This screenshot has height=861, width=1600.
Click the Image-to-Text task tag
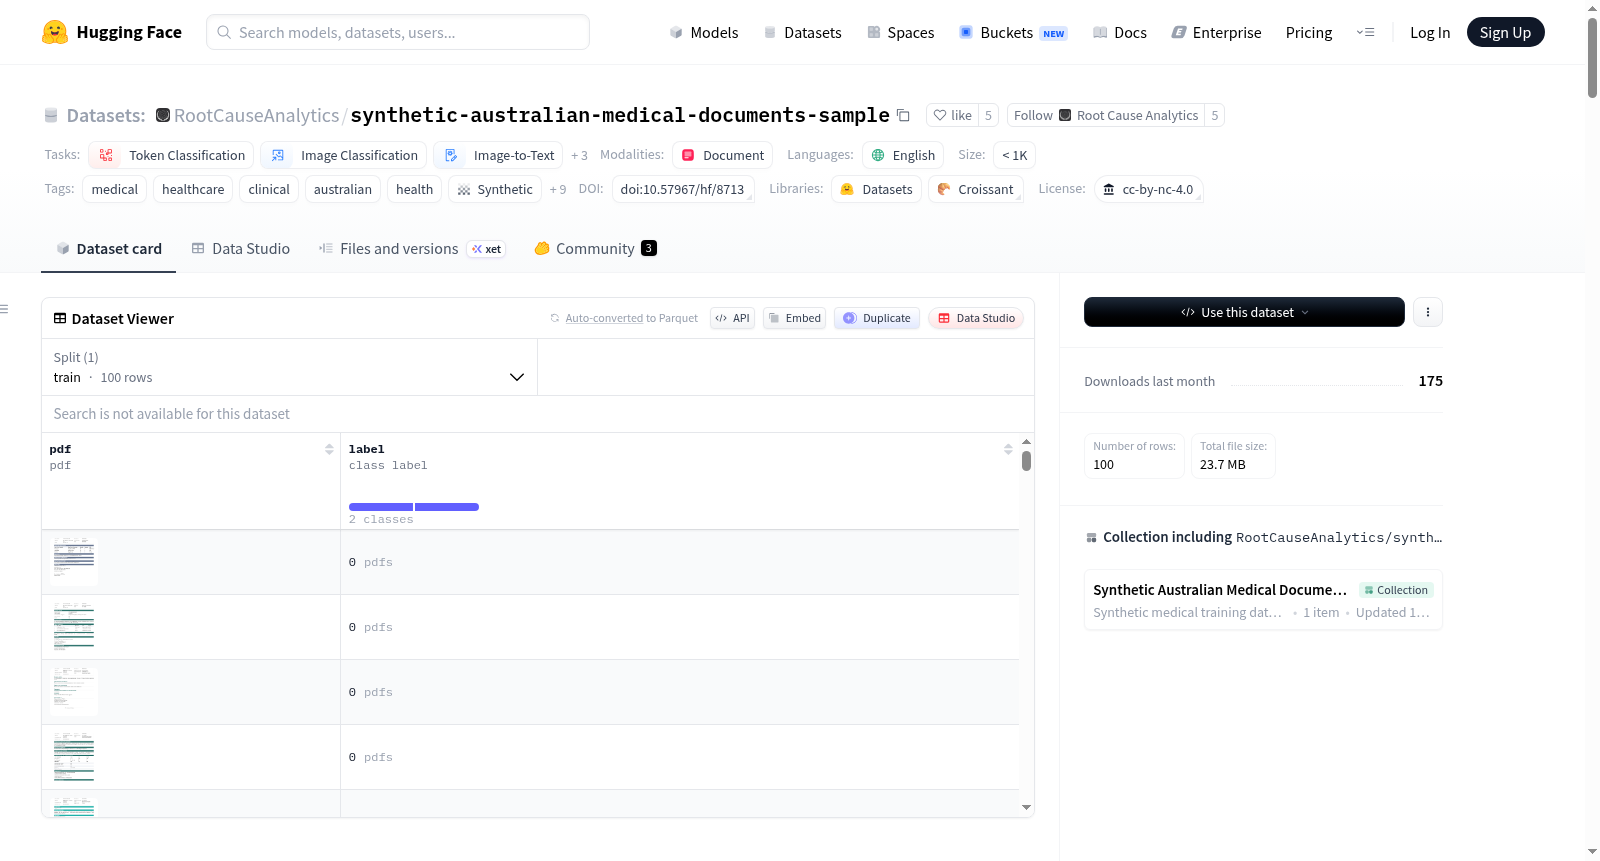point(498,155)
